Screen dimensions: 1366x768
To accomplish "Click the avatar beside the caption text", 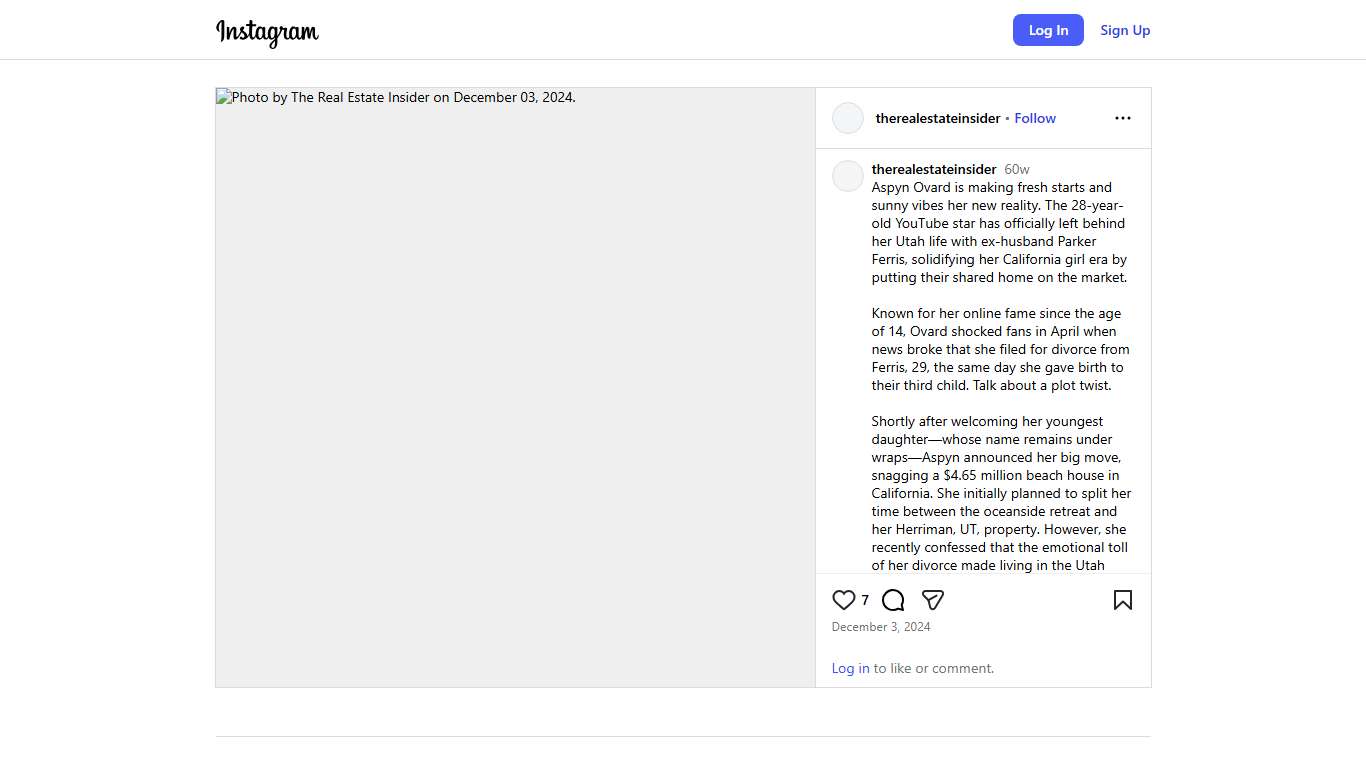I will [x=848, y=176].
